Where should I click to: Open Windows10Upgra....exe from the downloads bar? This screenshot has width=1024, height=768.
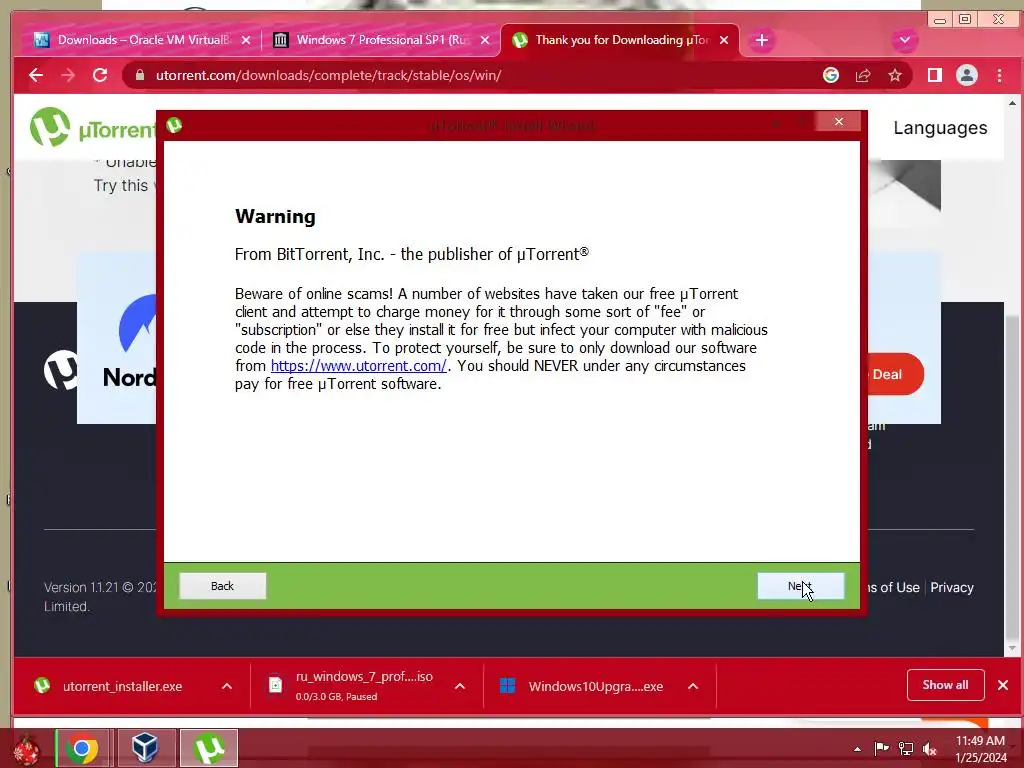(581, 686)
